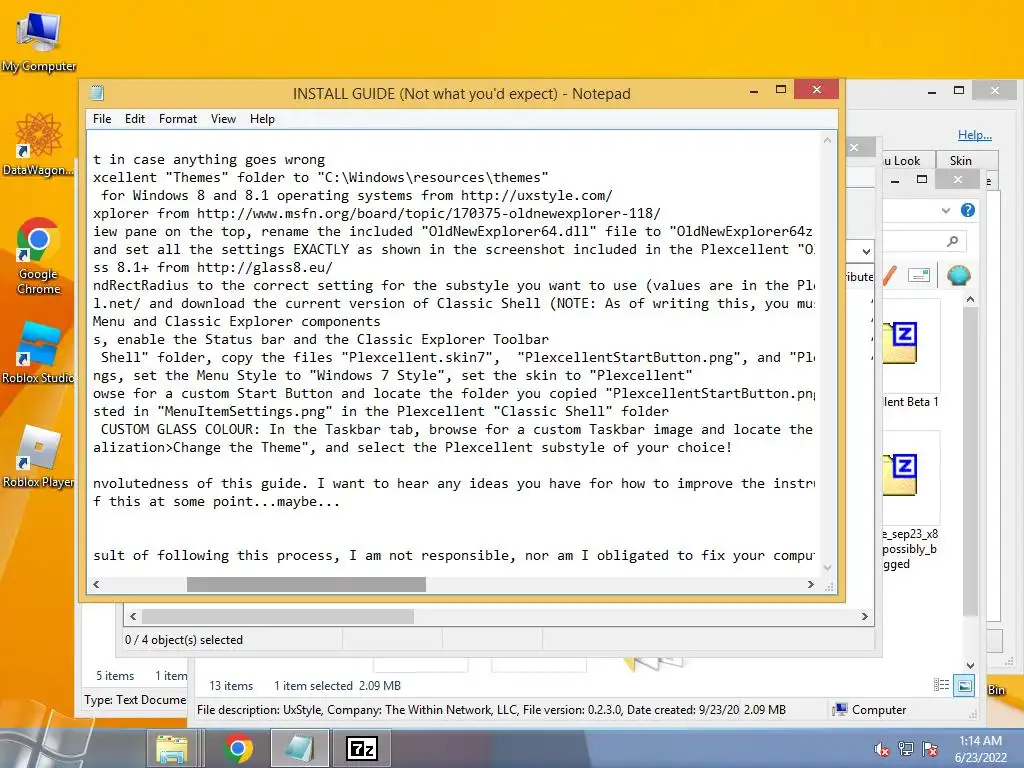Open File Explorer from the taskbar
Image resolution: width=1024 pixels, height=768 pixels.
172,748
